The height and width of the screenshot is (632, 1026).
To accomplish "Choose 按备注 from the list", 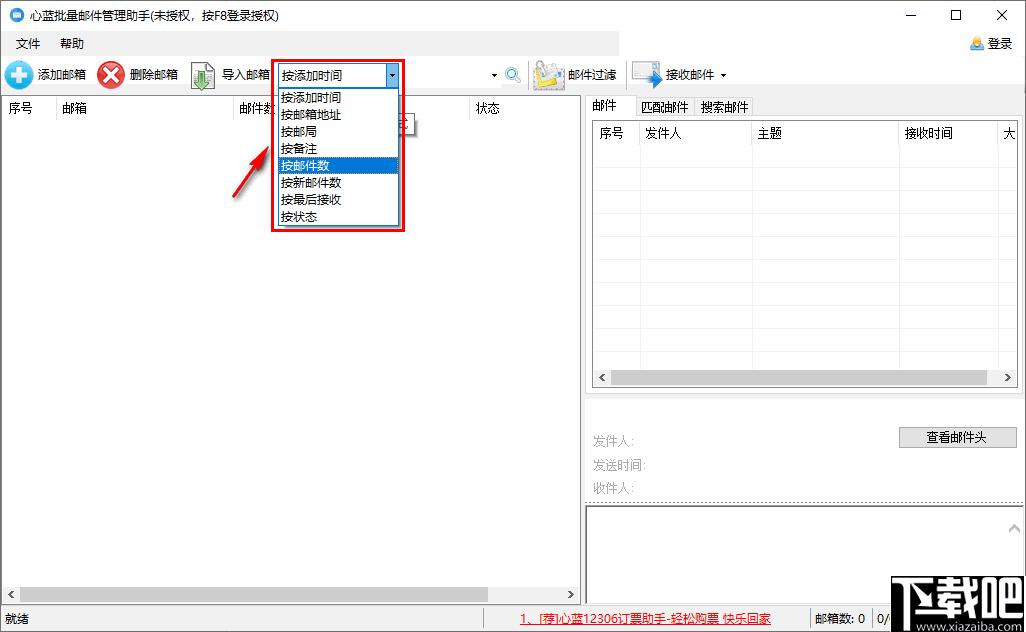I will (338, 149).
